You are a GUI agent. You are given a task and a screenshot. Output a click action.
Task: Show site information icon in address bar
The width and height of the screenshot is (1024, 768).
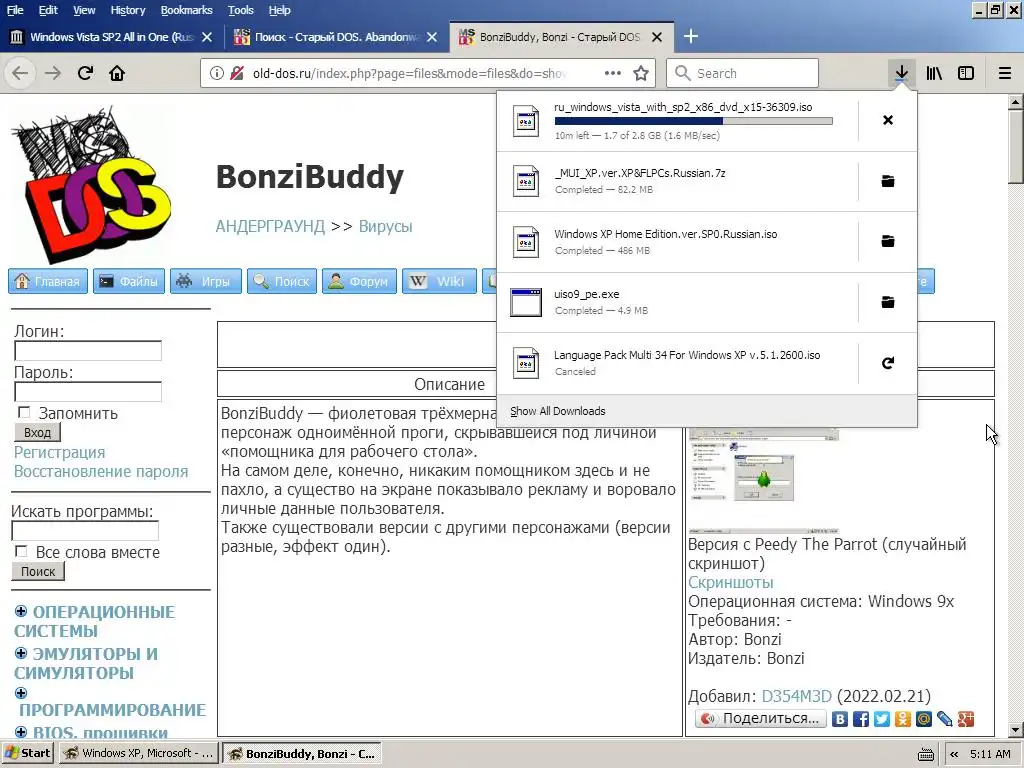point(217,73)
